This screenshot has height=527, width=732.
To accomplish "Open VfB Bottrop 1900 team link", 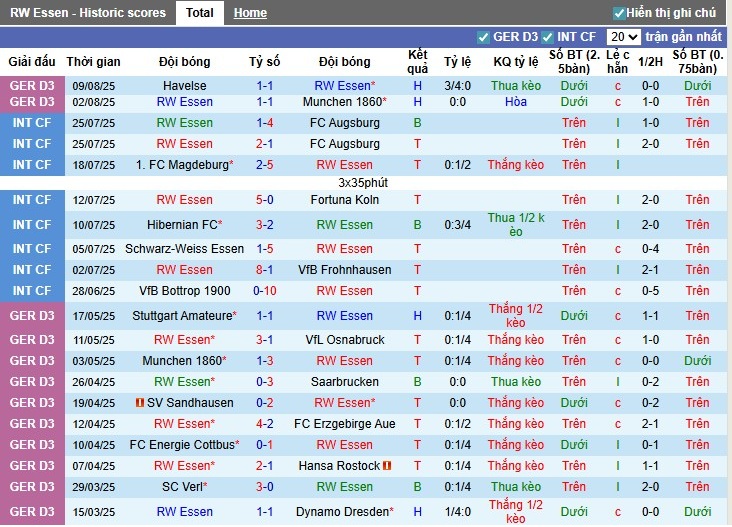I will click(184, 291).
